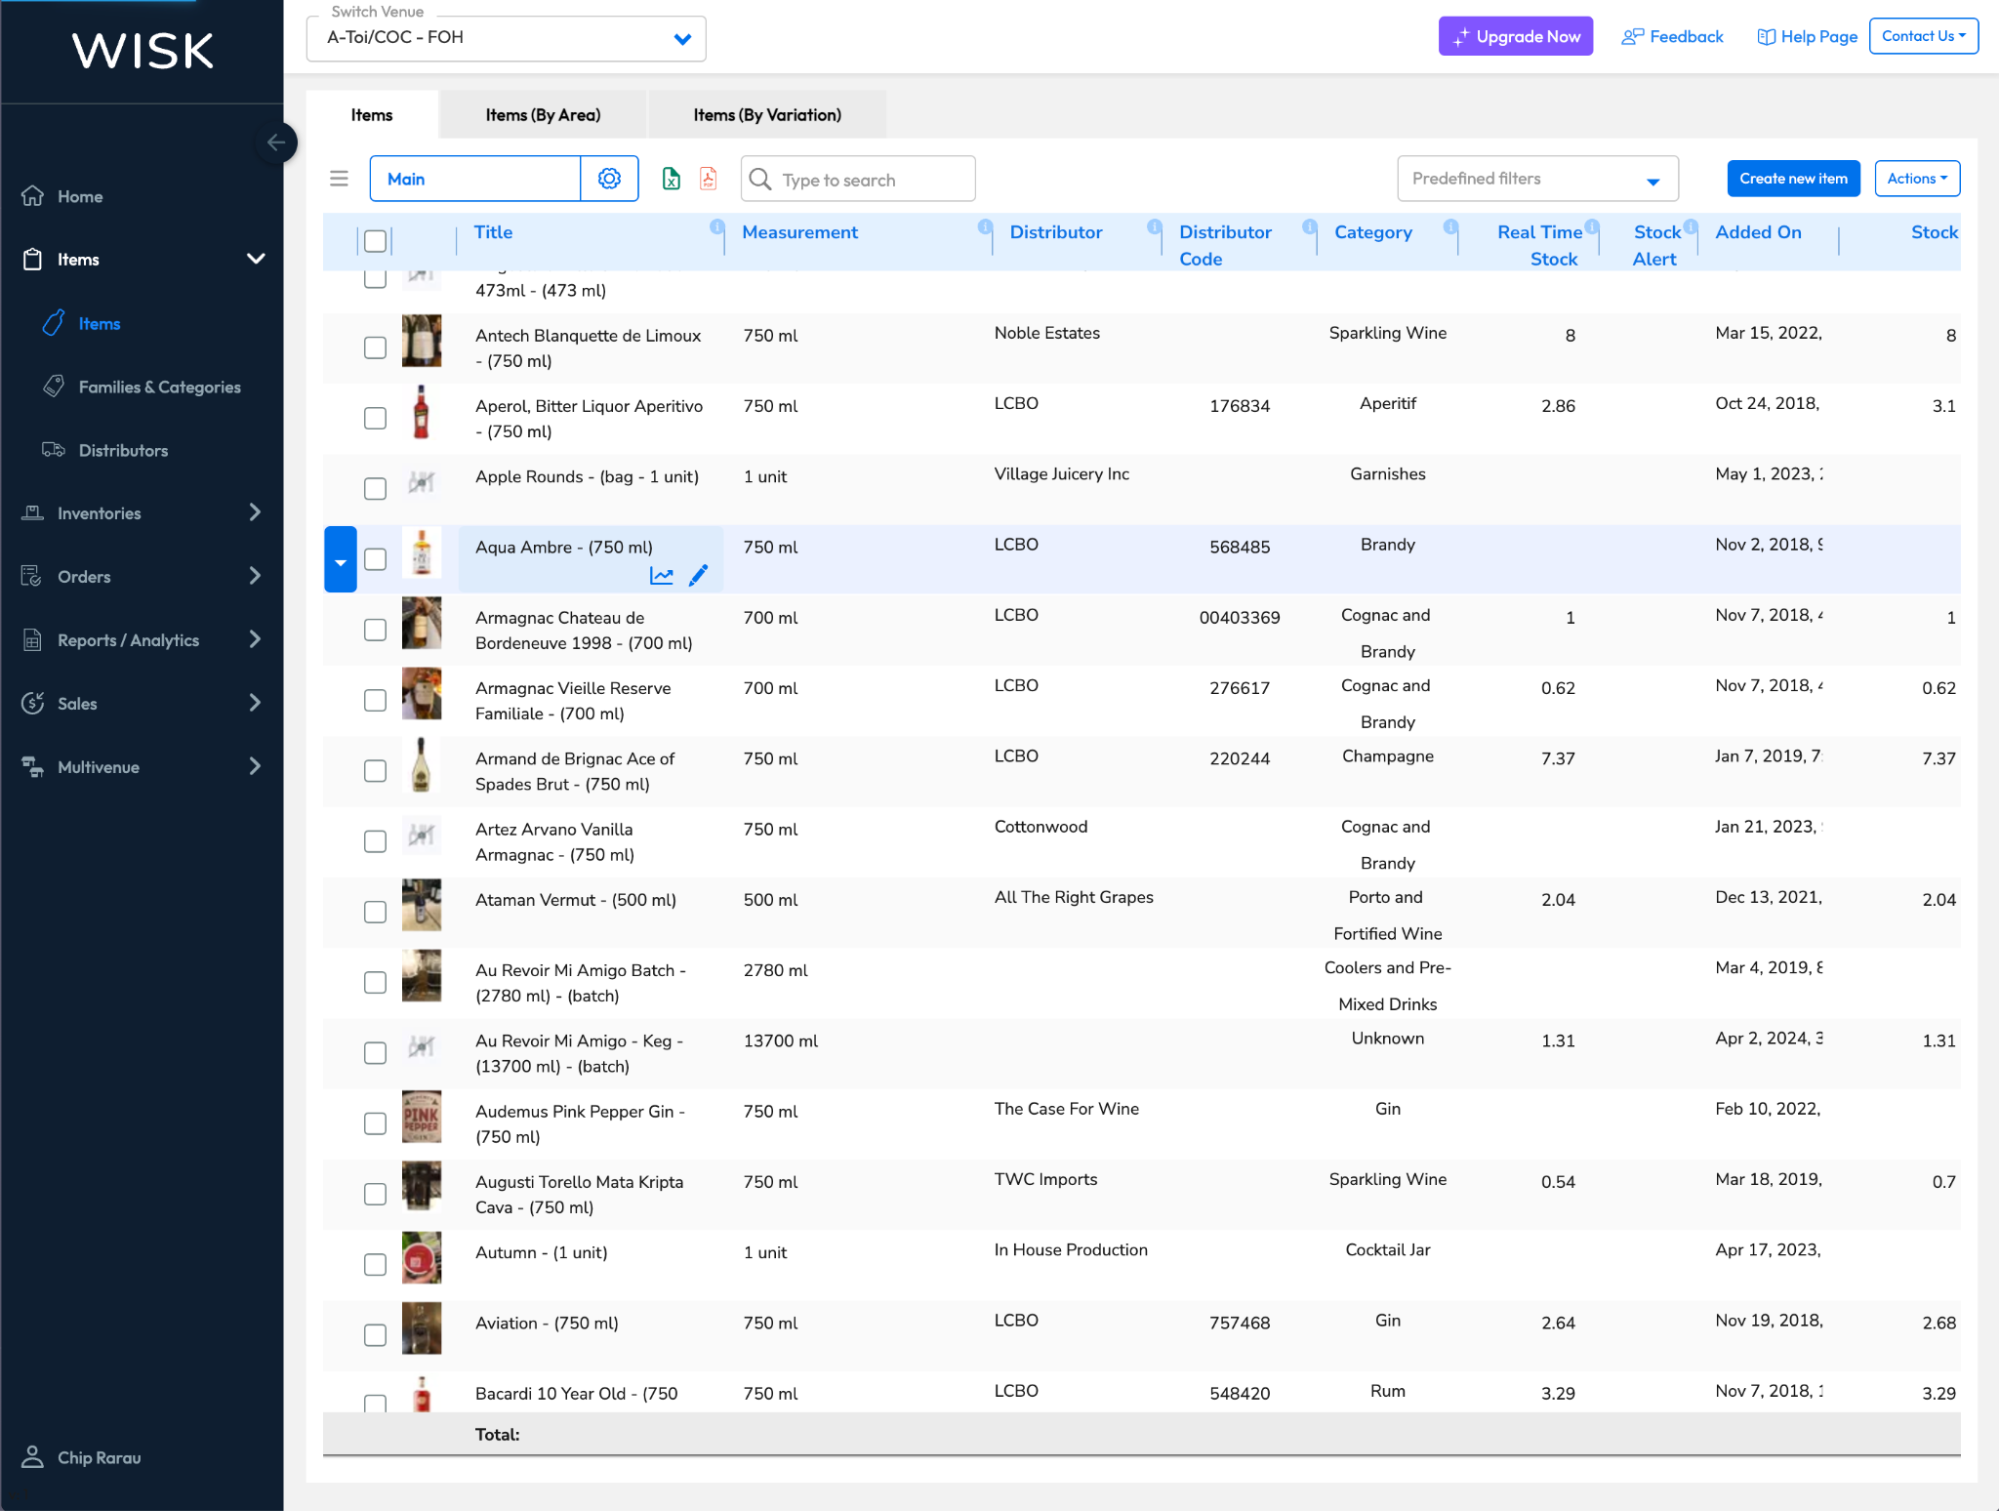Image resolution: width=1999 pixels, height=1511 pixels.
Task: Switch to the Items (By Variation) tab
Action: coord(766,114)
